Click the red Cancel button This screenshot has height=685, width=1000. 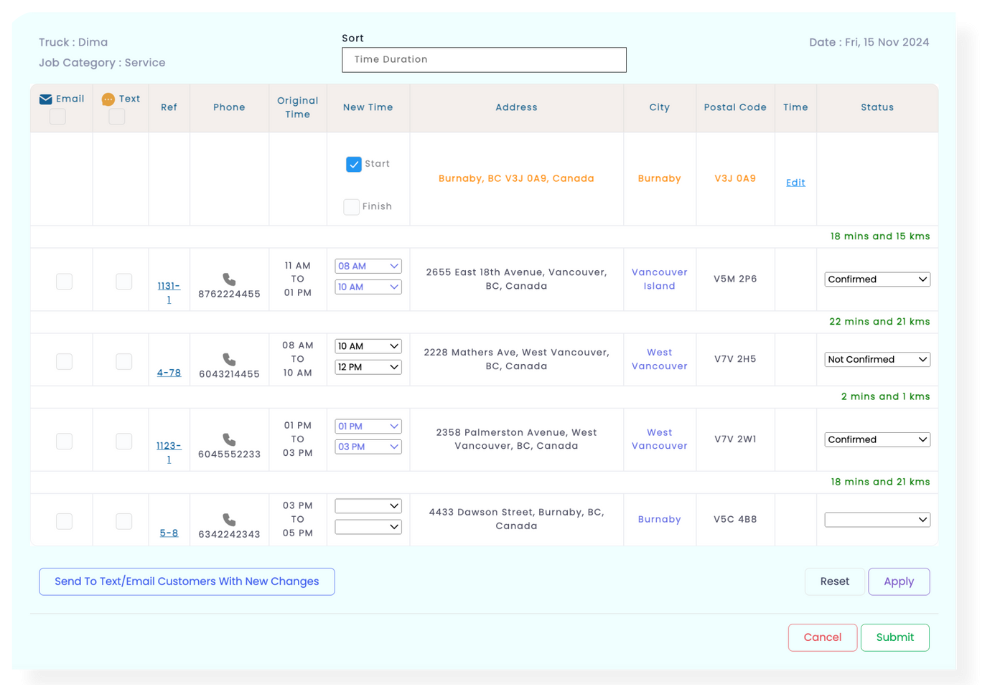click(x=822, y=637)
